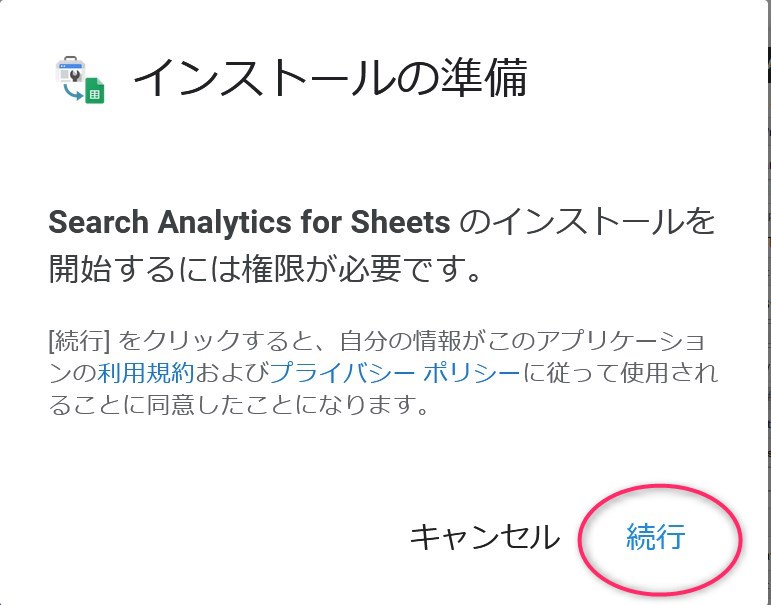Click the blue curved arrow in add-on icon
The width and height of the screenshot is (771, 605).
pyautogui.click(x=72, y=92)
